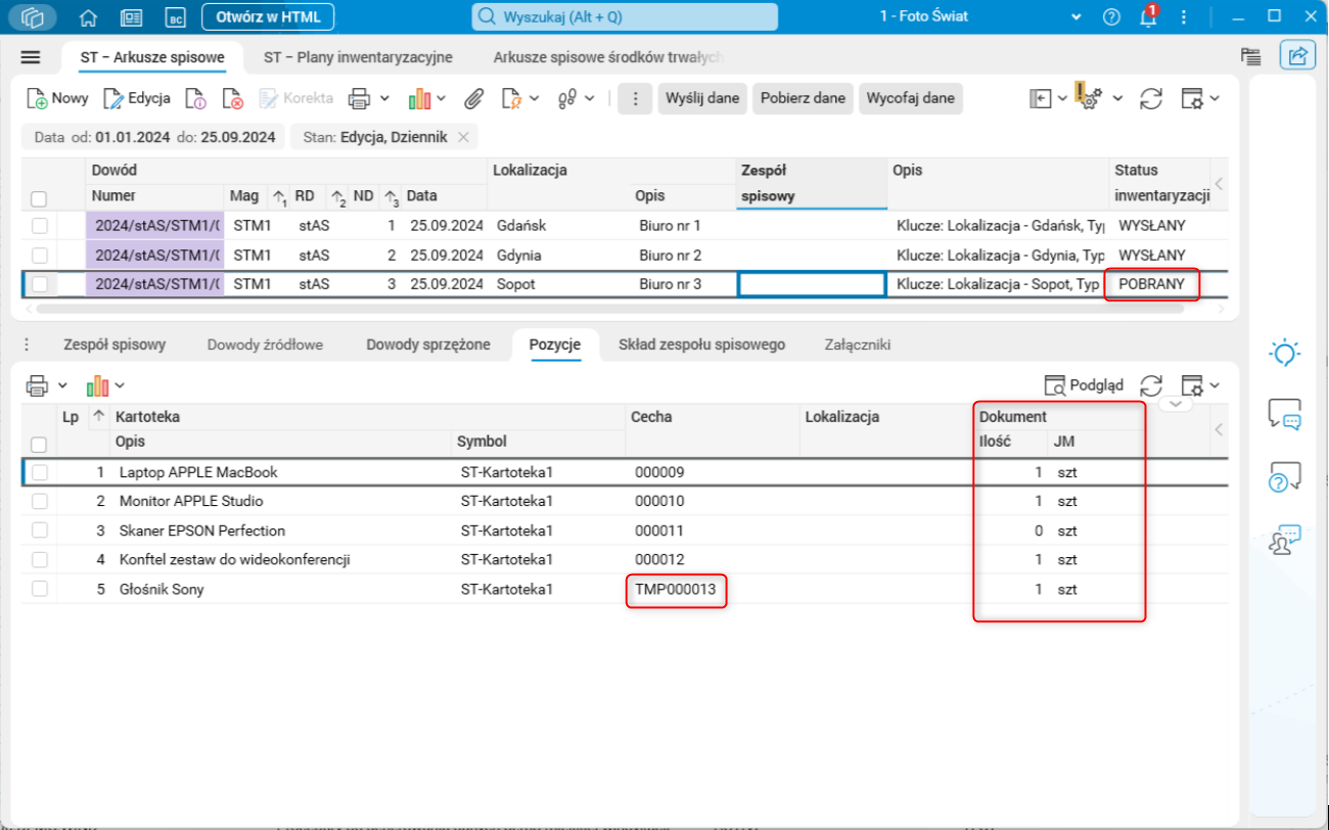1329x830 pixels.
Task: Switch to ST – Plany inwentaryzacyjne tab
Action: [358, 57]
